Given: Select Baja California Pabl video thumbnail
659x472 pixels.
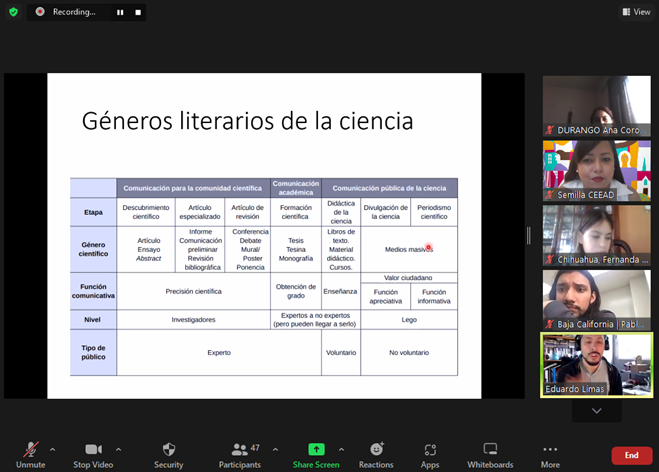Looking at the screenshot, I should coord(596,300).
